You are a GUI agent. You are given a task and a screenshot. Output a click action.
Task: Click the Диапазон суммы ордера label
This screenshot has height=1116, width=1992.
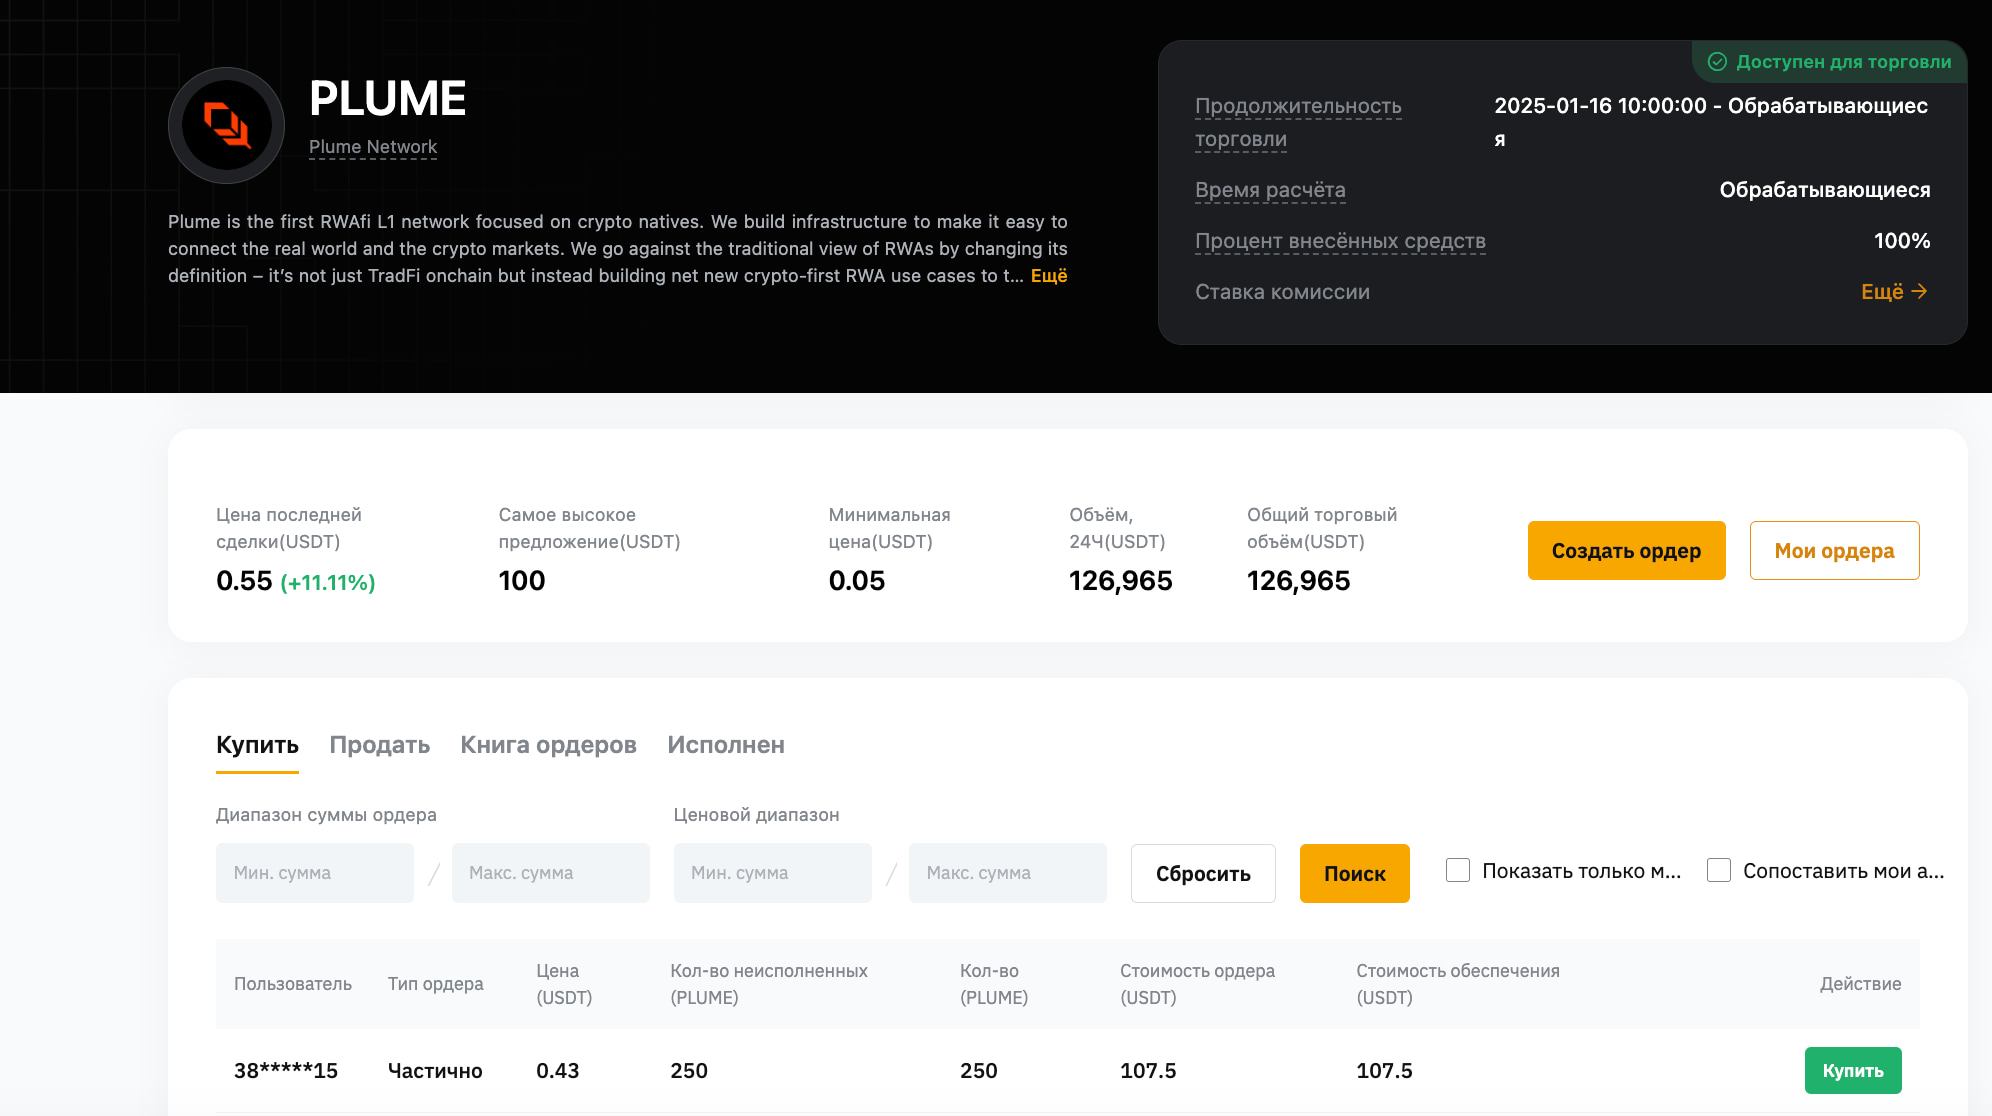[x=326, y=815]
